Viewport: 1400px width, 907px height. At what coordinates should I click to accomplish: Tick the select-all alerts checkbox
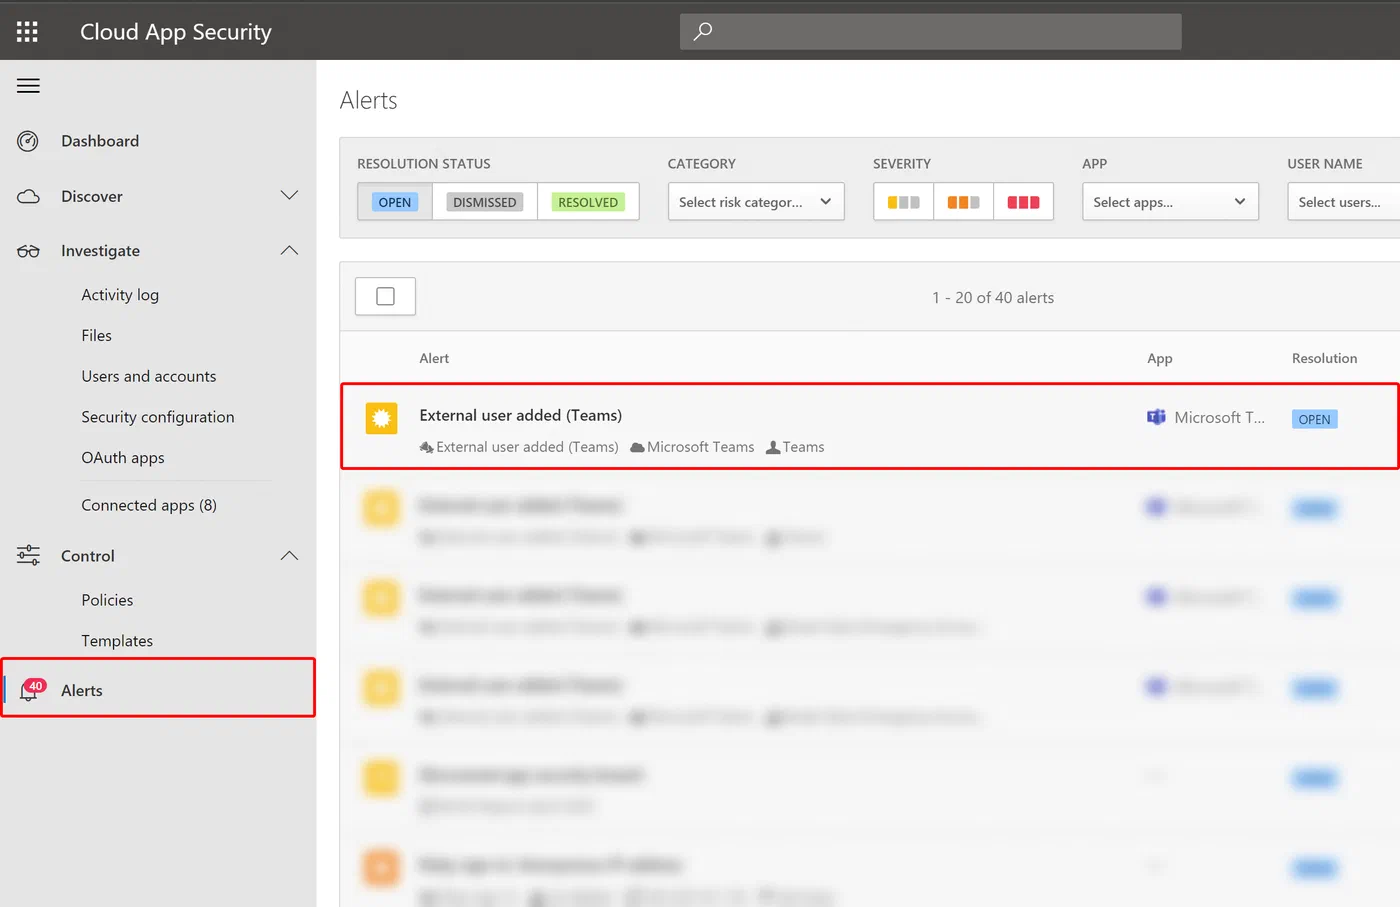point(385,296)
